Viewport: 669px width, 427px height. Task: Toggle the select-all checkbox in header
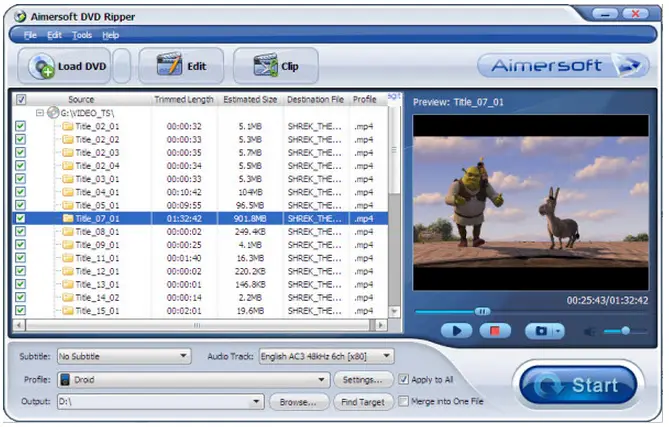click(20, 99)
